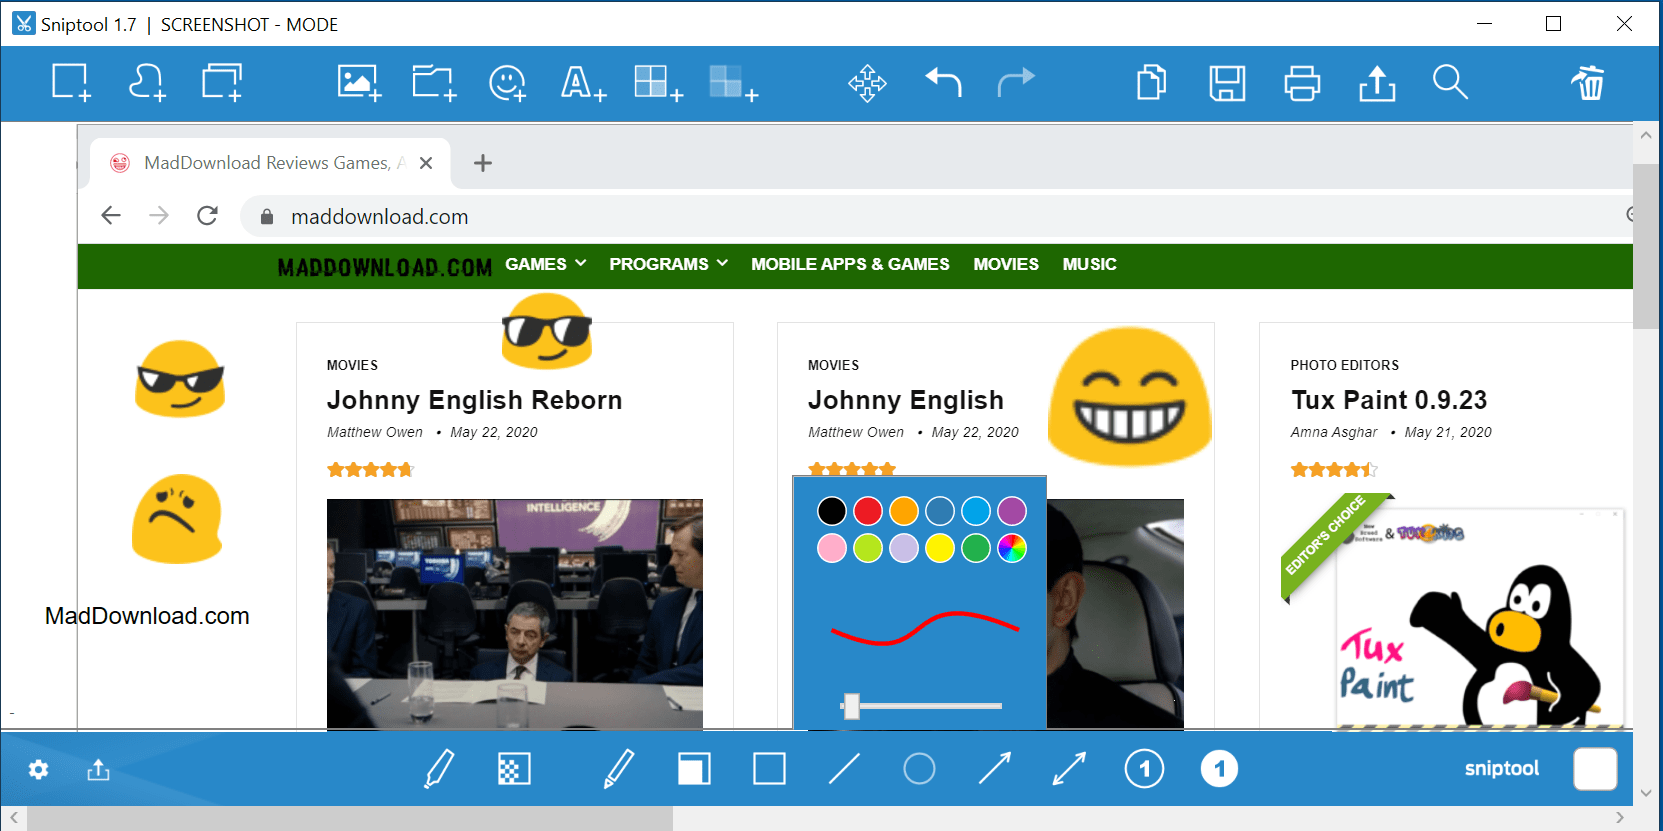
Task: Click the MADDOWNLOAD.COM site logo
Action: tap(385, 267)
